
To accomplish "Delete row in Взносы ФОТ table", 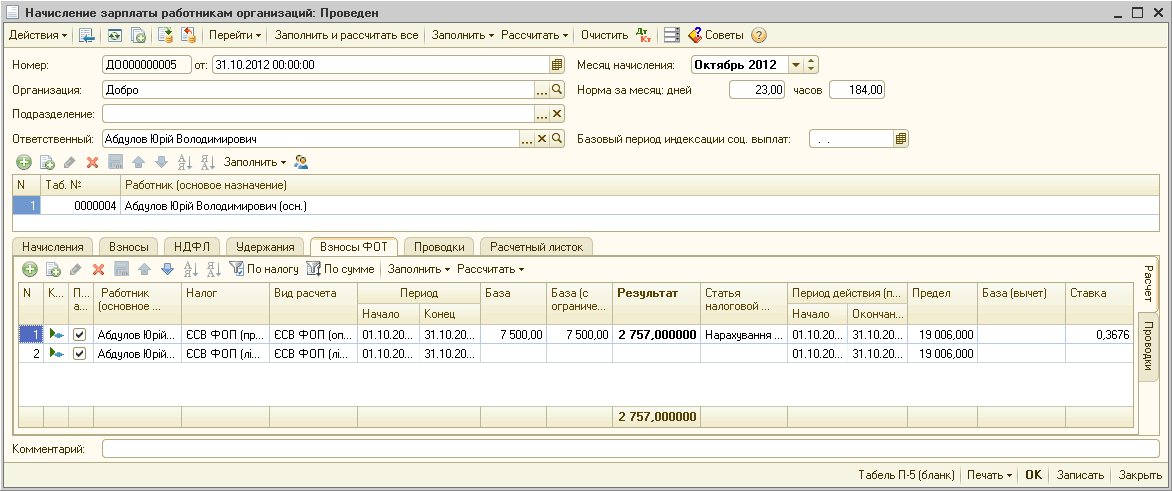I will [x=98, y=269].
